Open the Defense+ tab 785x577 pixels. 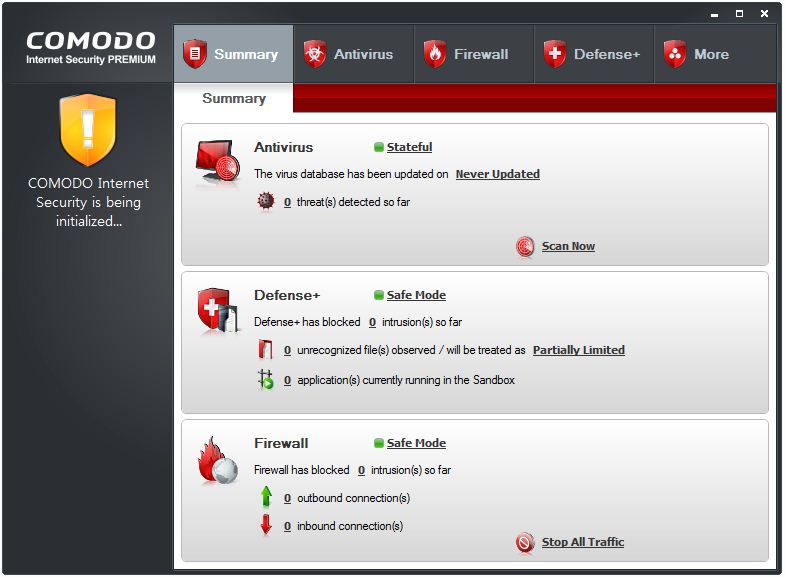tap(594, 54)
